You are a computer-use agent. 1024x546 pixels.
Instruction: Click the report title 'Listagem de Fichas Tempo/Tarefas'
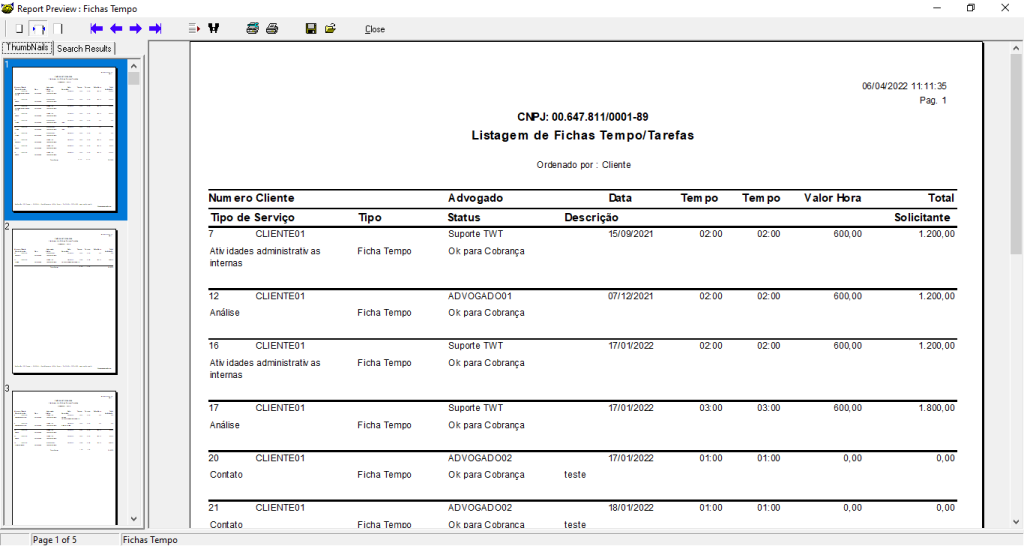583,135
